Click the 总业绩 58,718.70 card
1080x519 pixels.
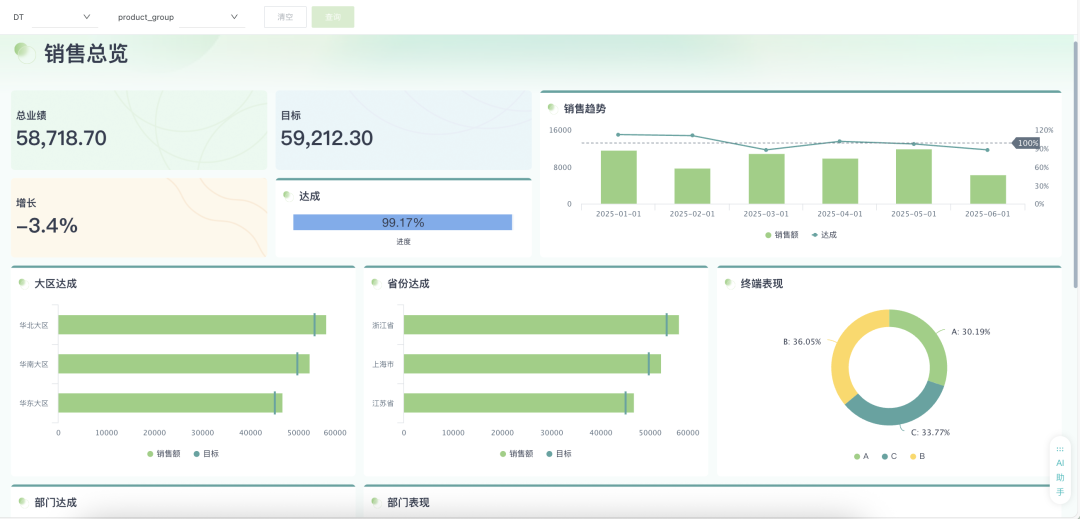(x=139, y=130)
